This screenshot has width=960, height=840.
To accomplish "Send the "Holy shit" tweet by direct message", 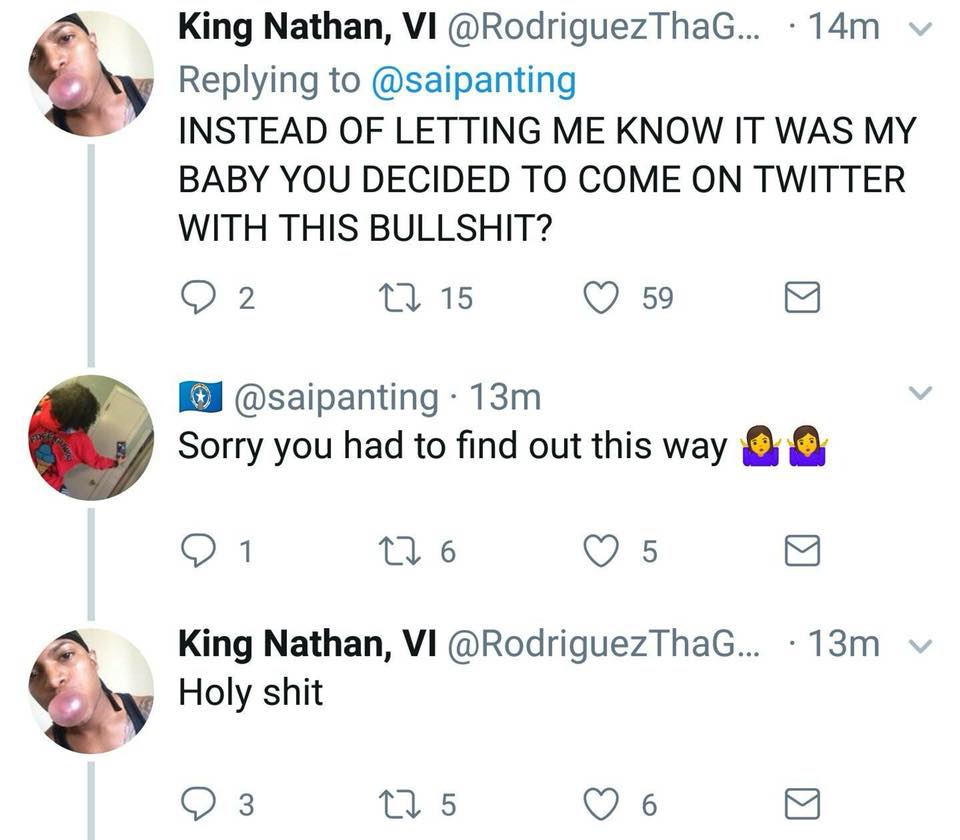I will coord(801,803).
